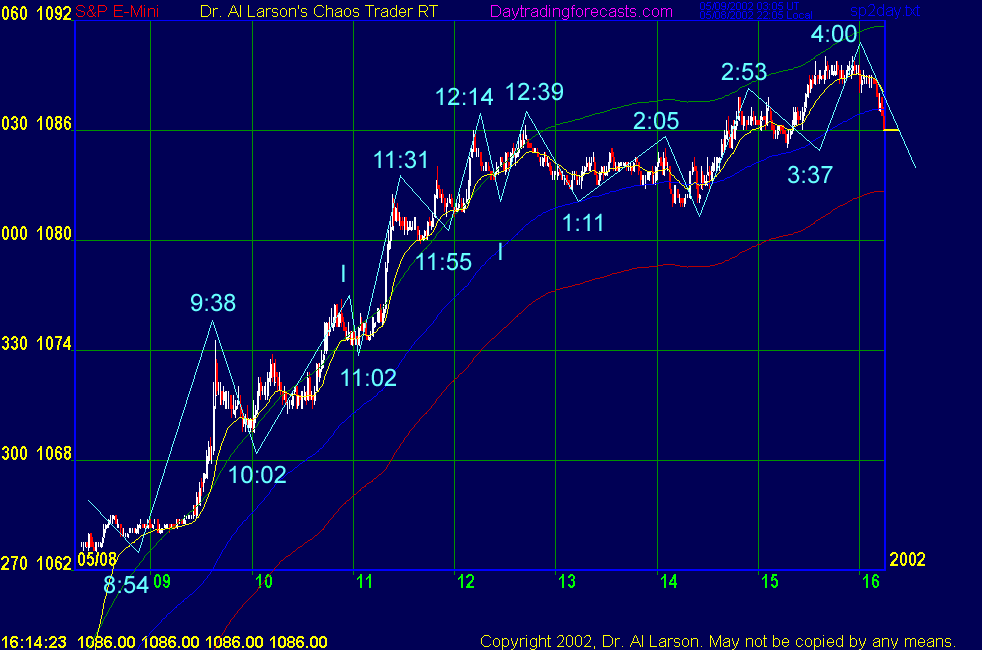This screenshot has height=650, width=982.
Task: Select the 11:55 time label
Action: click(444, 263)
